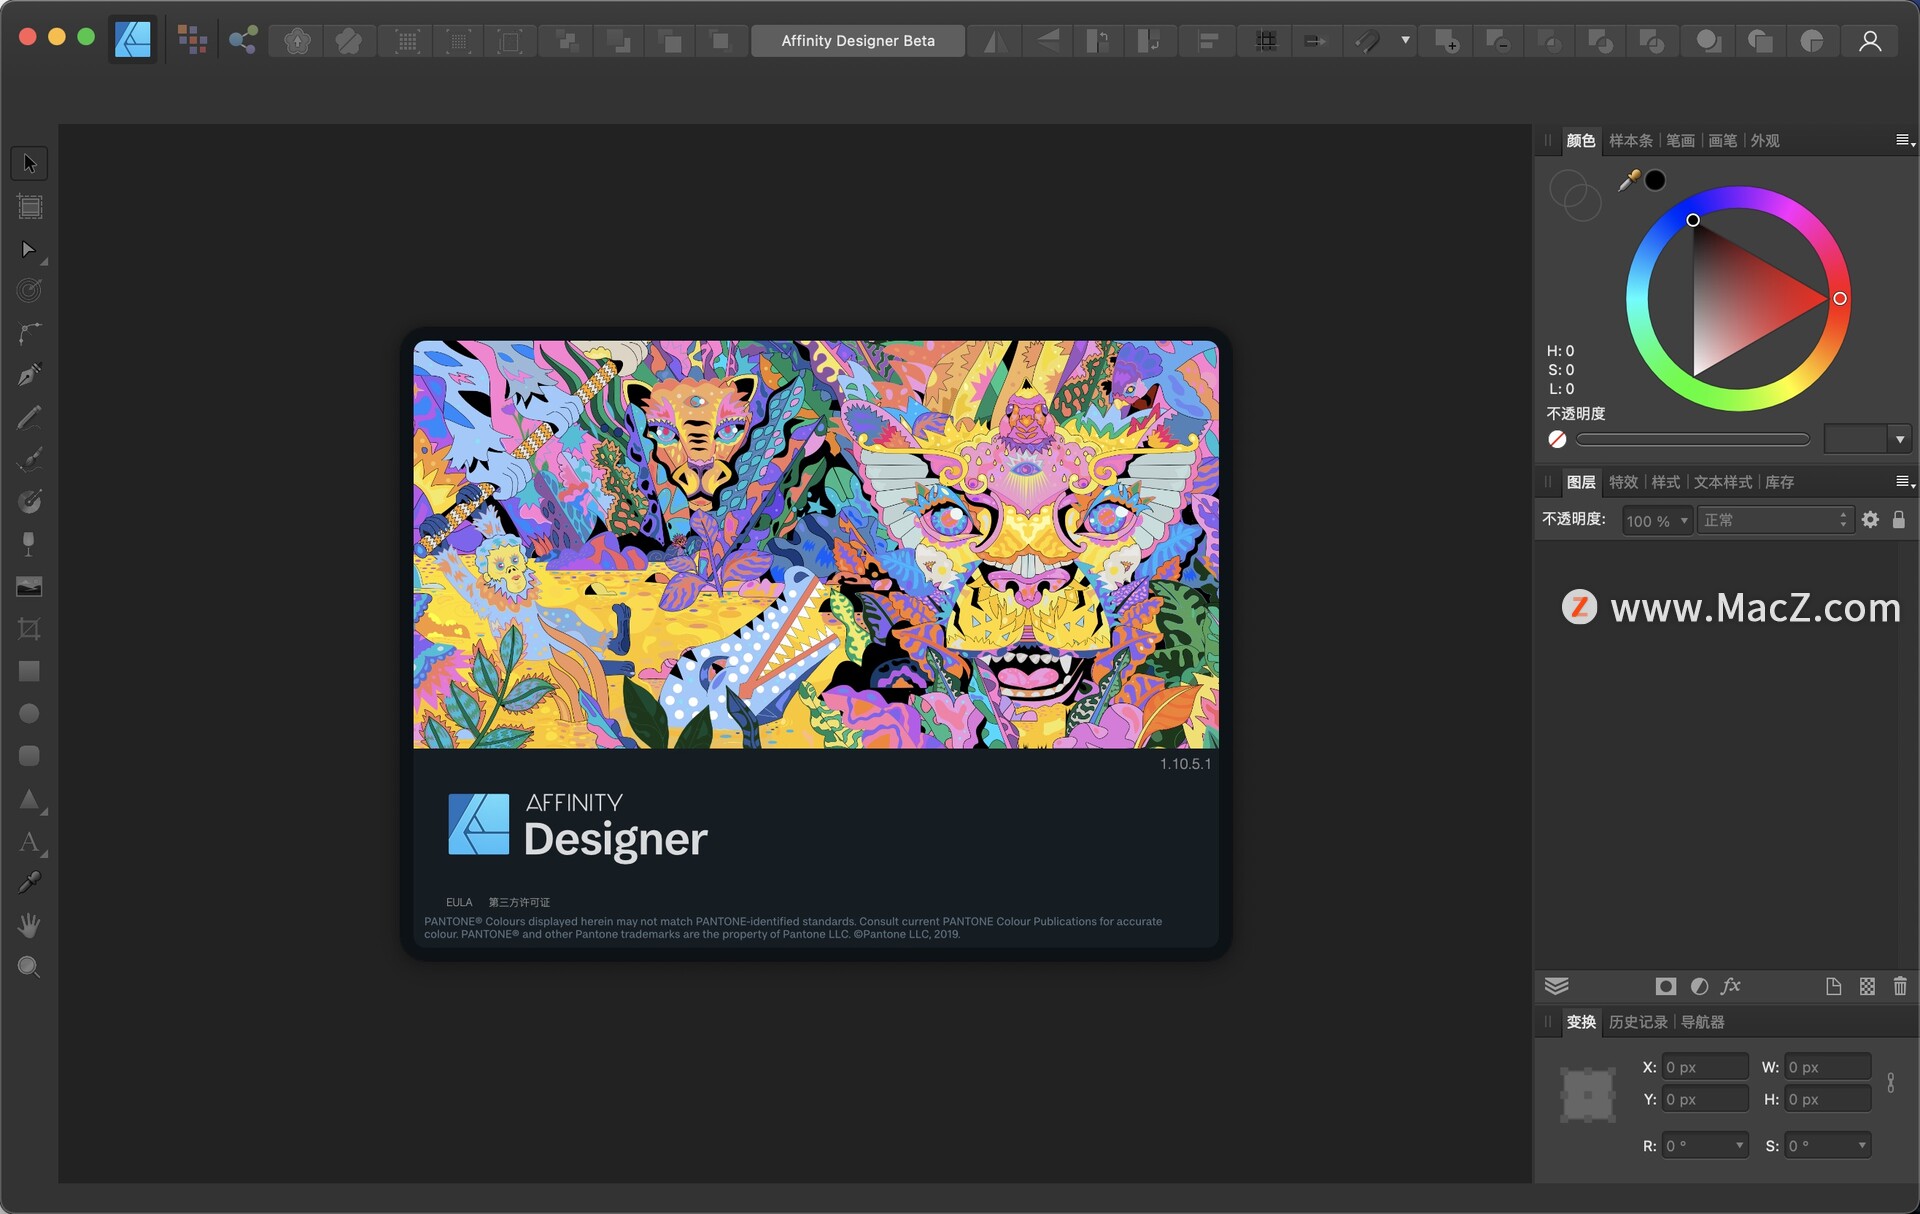Switch to the 外观 tab
Viewport: 1920px width, 1214px height.
(1765, 141)
